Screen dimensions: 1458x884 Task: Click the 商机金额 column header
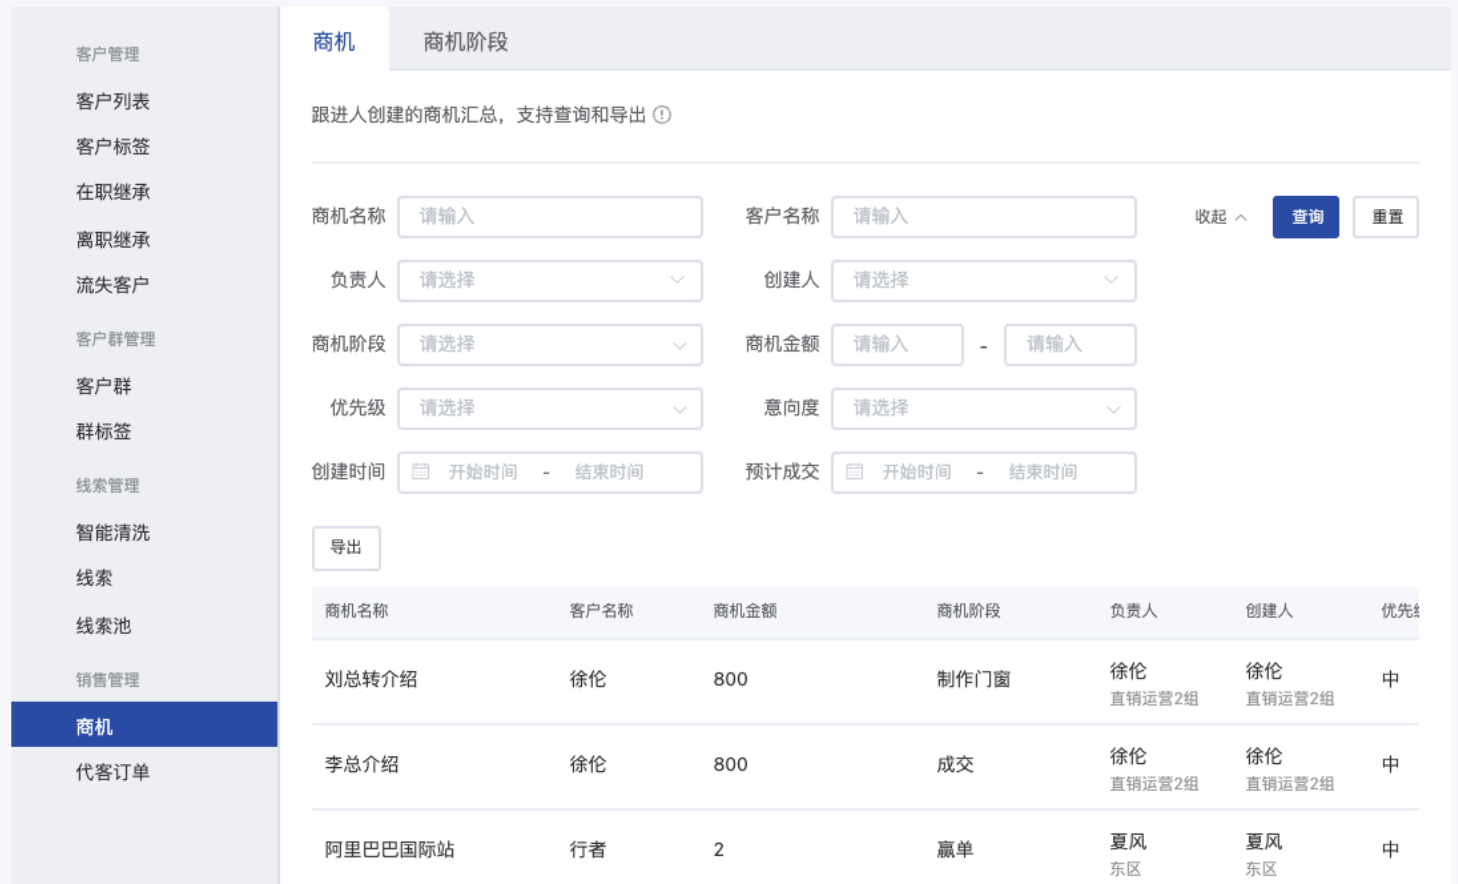[745, 611]
